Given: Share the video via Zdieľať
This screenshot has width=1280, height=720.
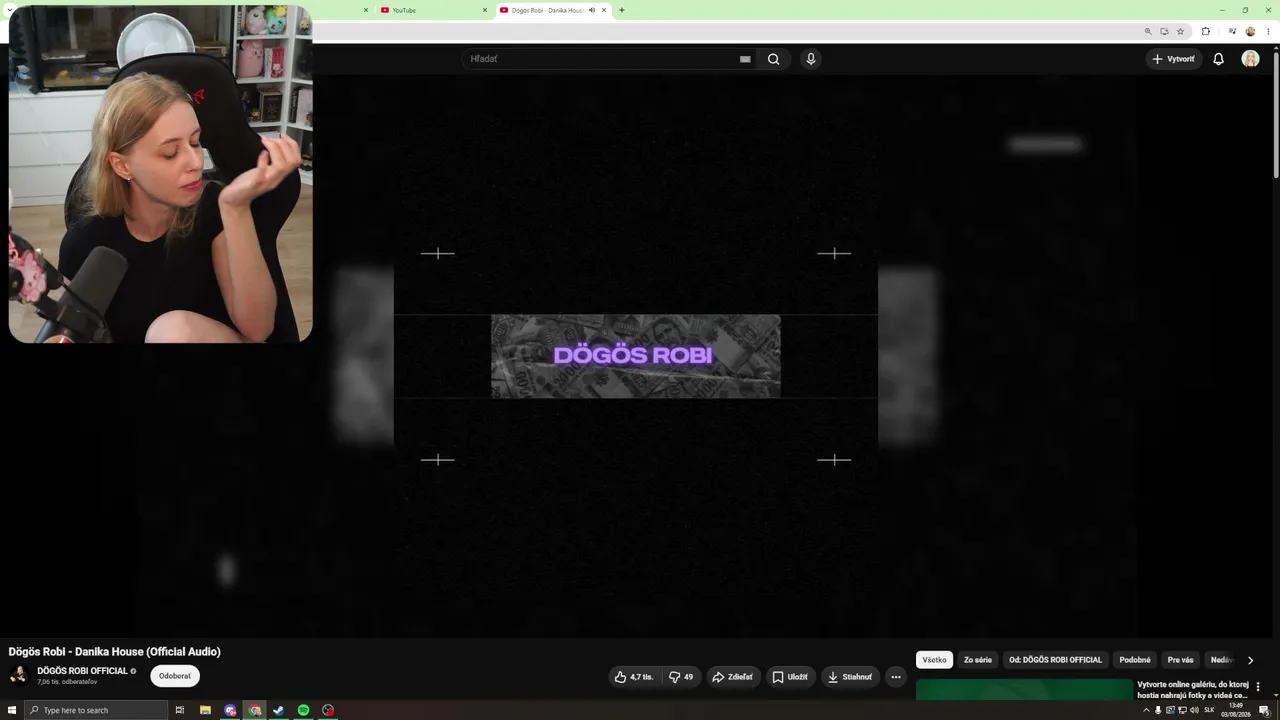Looking at the screenshot, I should click(x=733, y=677).
